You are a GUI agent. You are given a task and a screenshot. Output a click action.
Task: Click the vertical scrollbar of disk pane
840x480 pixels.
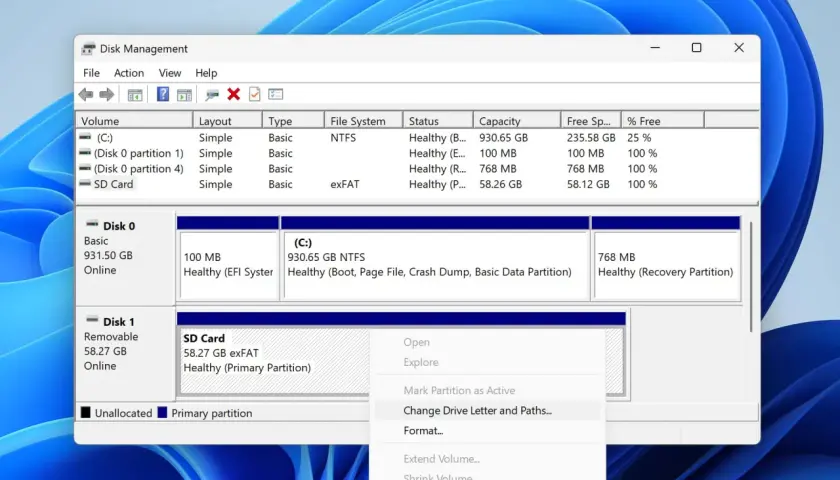(x=751, y=277)
